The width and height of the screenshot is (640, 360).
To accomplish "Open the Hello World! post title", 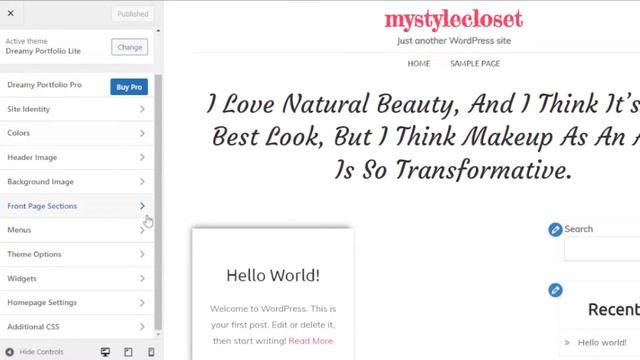I will click(x=273, y=276).
